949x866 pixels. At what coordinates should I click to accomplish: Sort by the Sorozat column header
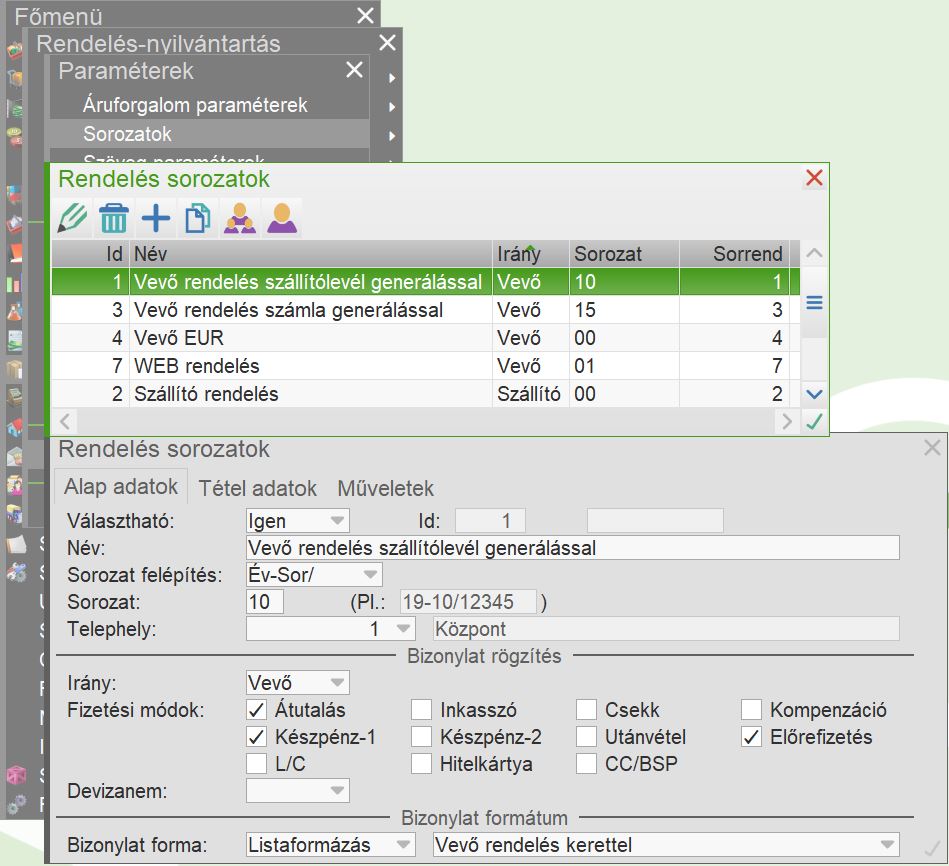click(x=624, y=254)
